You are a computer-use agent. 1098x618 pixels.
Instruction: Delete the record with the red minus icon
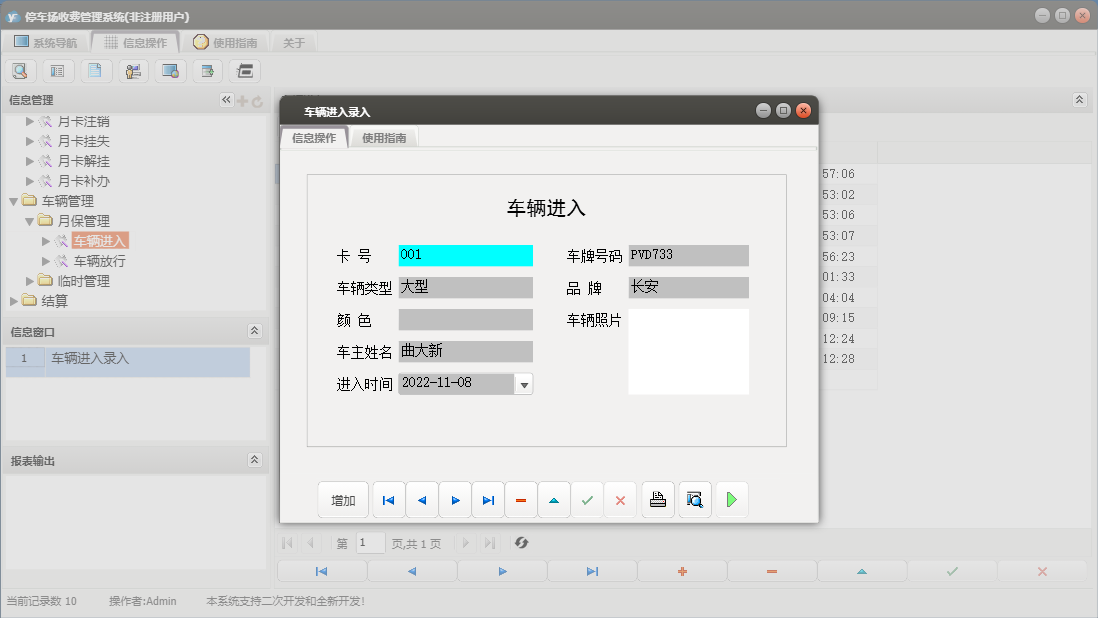point(521,499)
